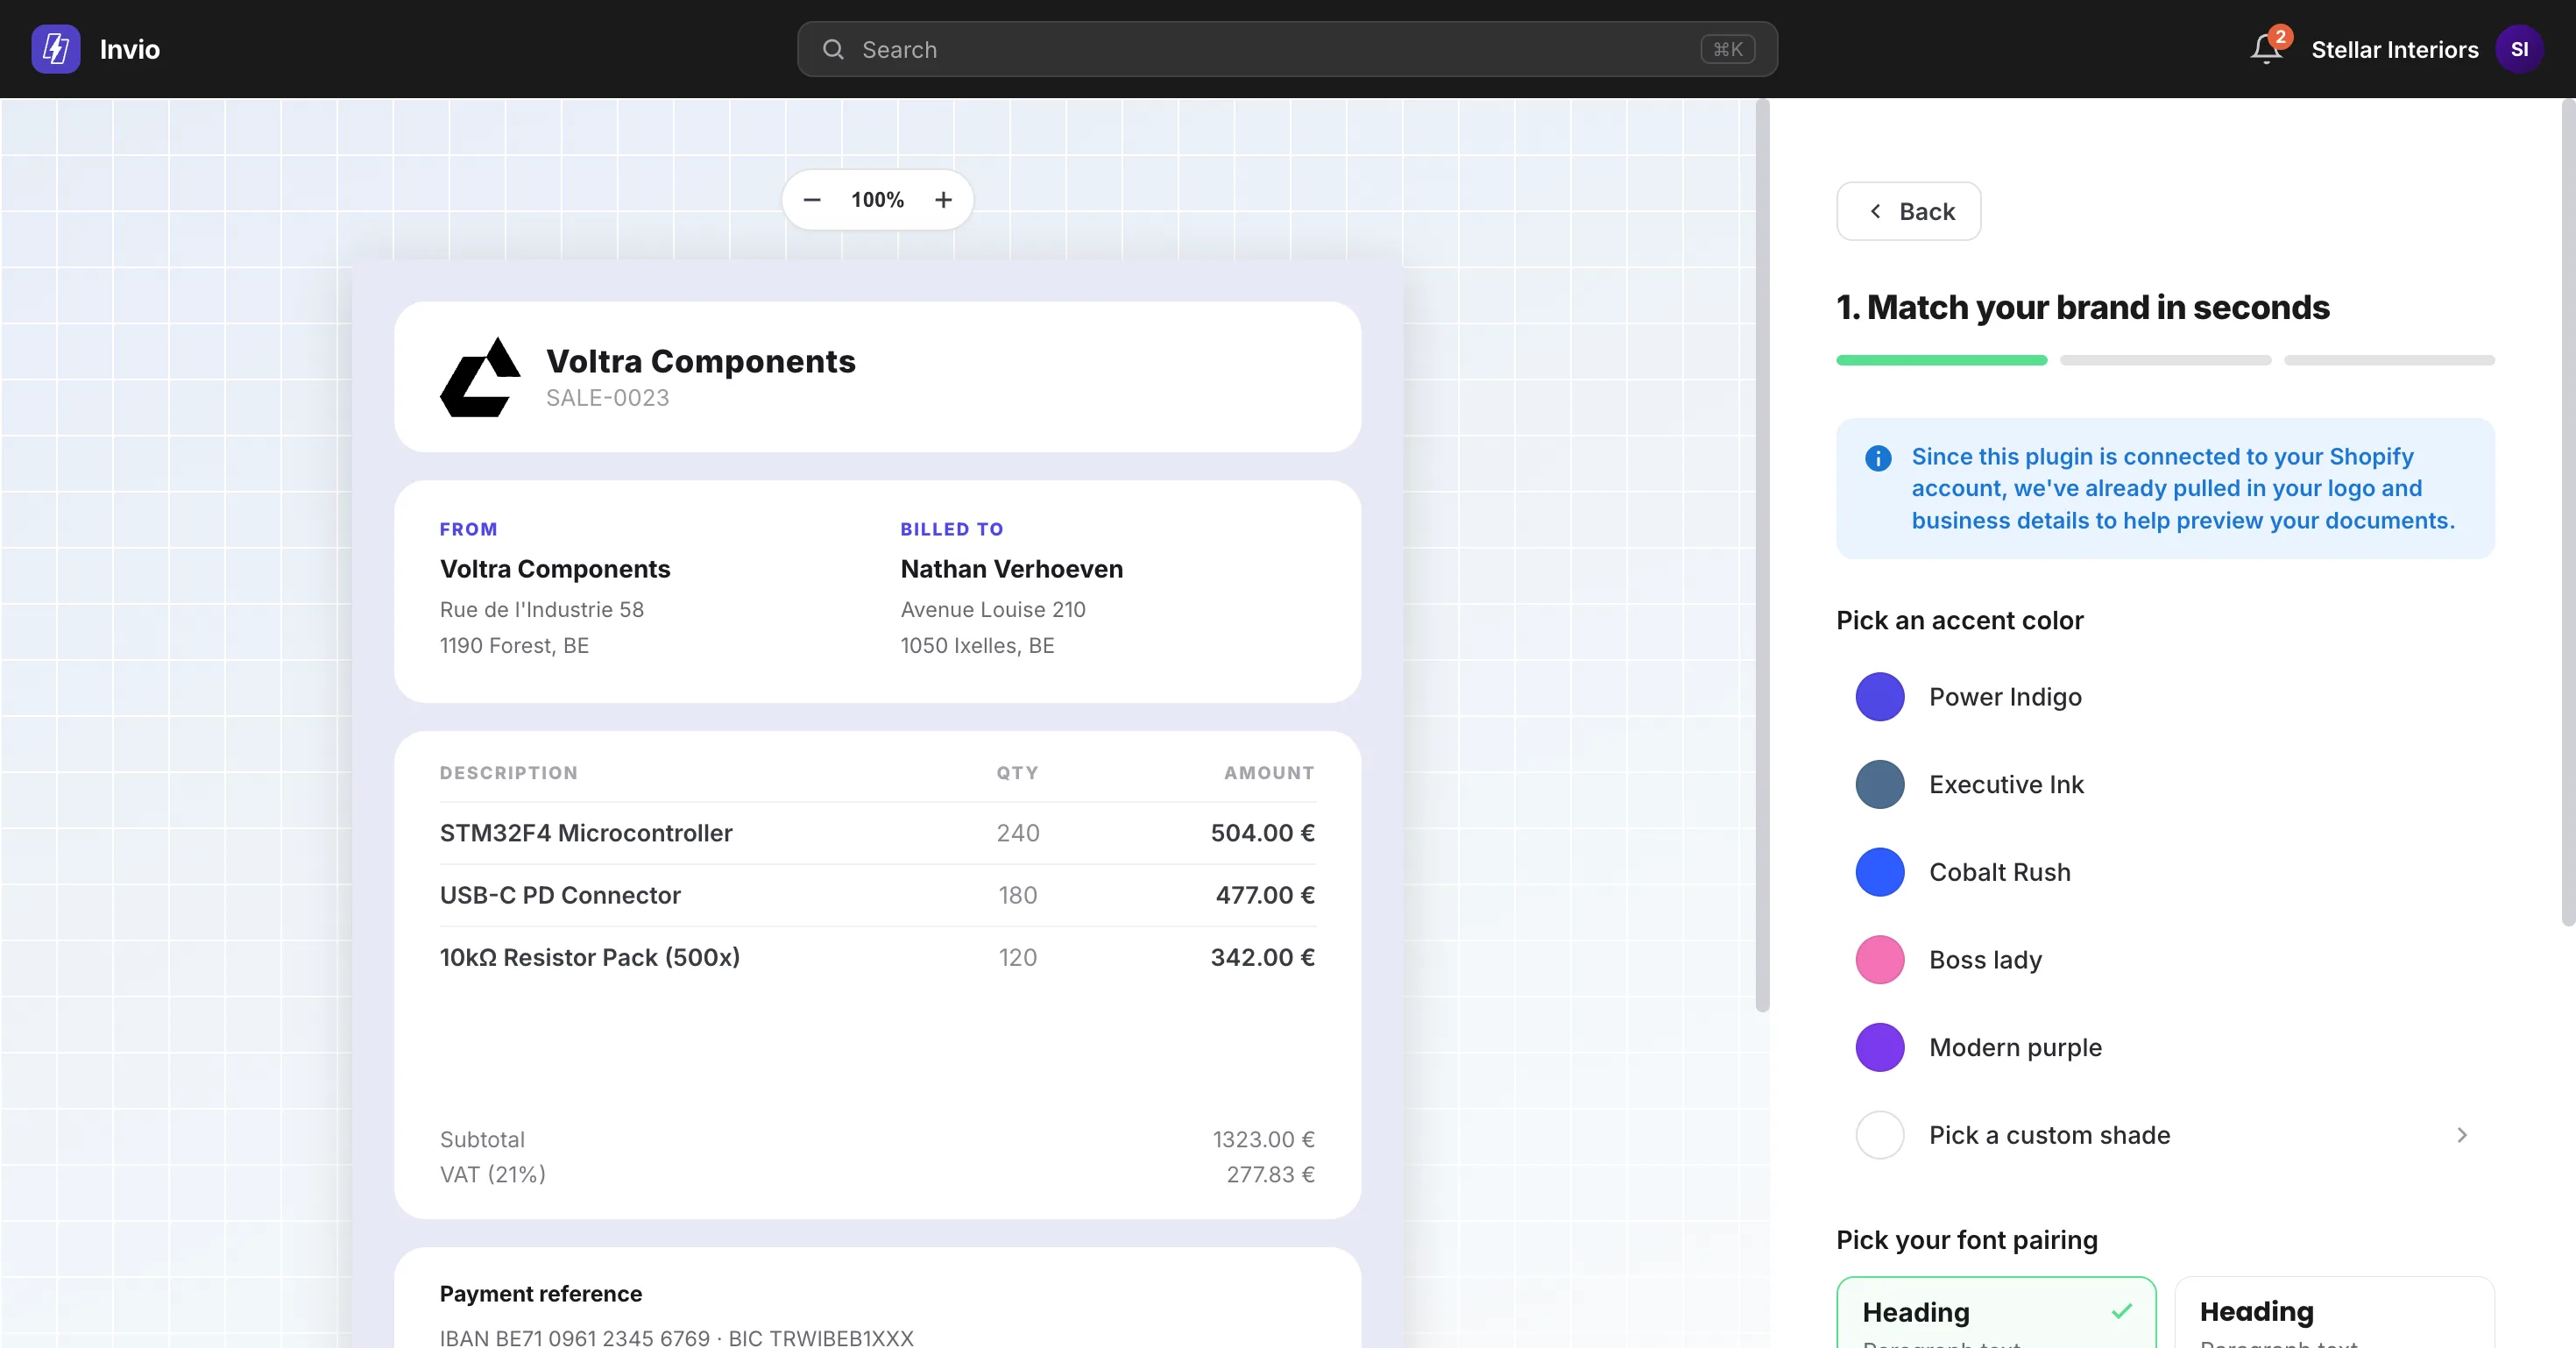Click the 1190 Forest, BE line

(x=515, y=646)
